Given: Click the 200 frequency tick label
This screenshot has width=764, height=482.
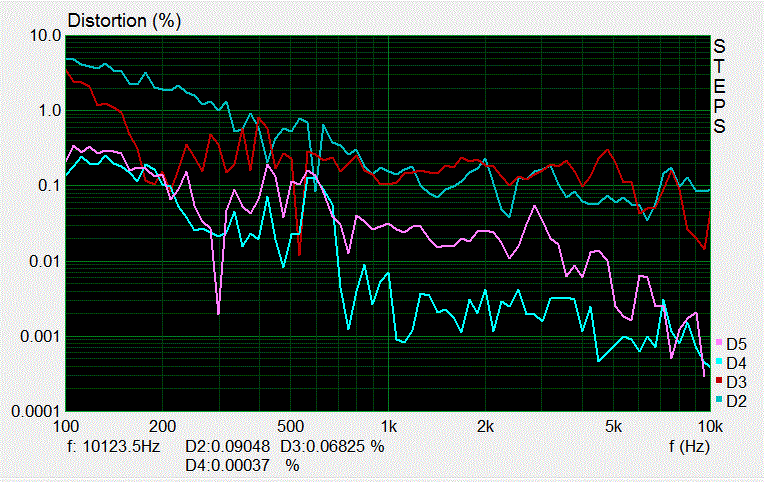Looking at the screenshot, I should tap(162, 427).
